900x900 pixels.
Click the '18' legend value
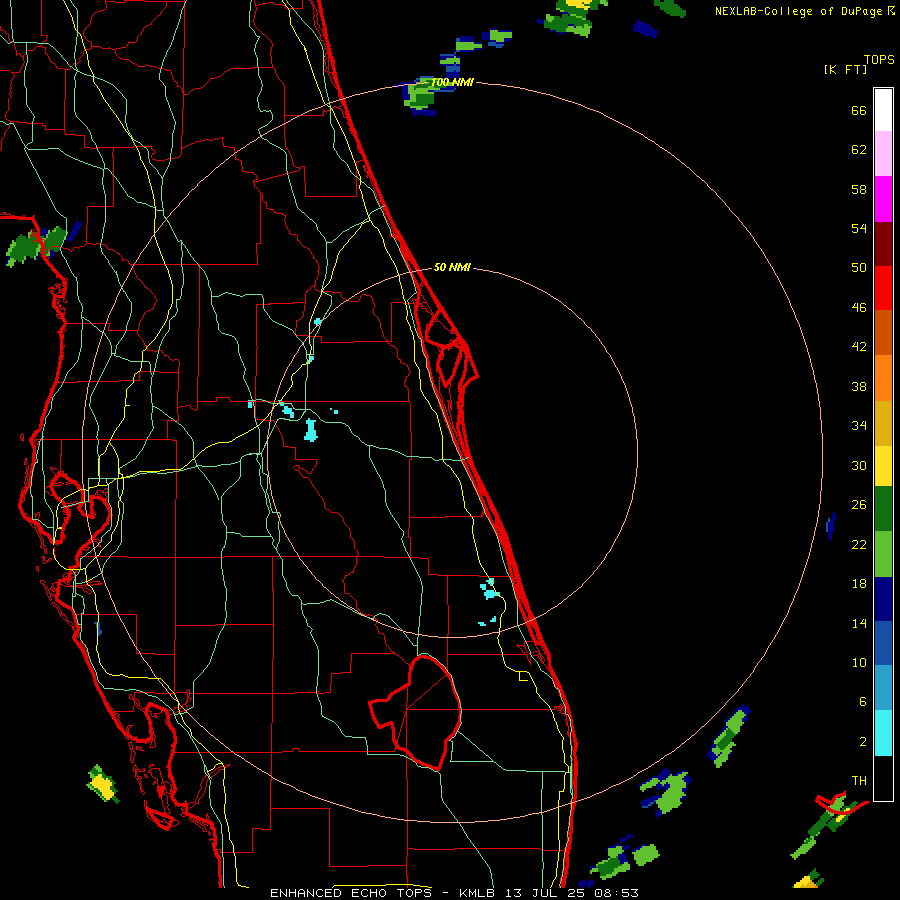click(x=859, y=584)
